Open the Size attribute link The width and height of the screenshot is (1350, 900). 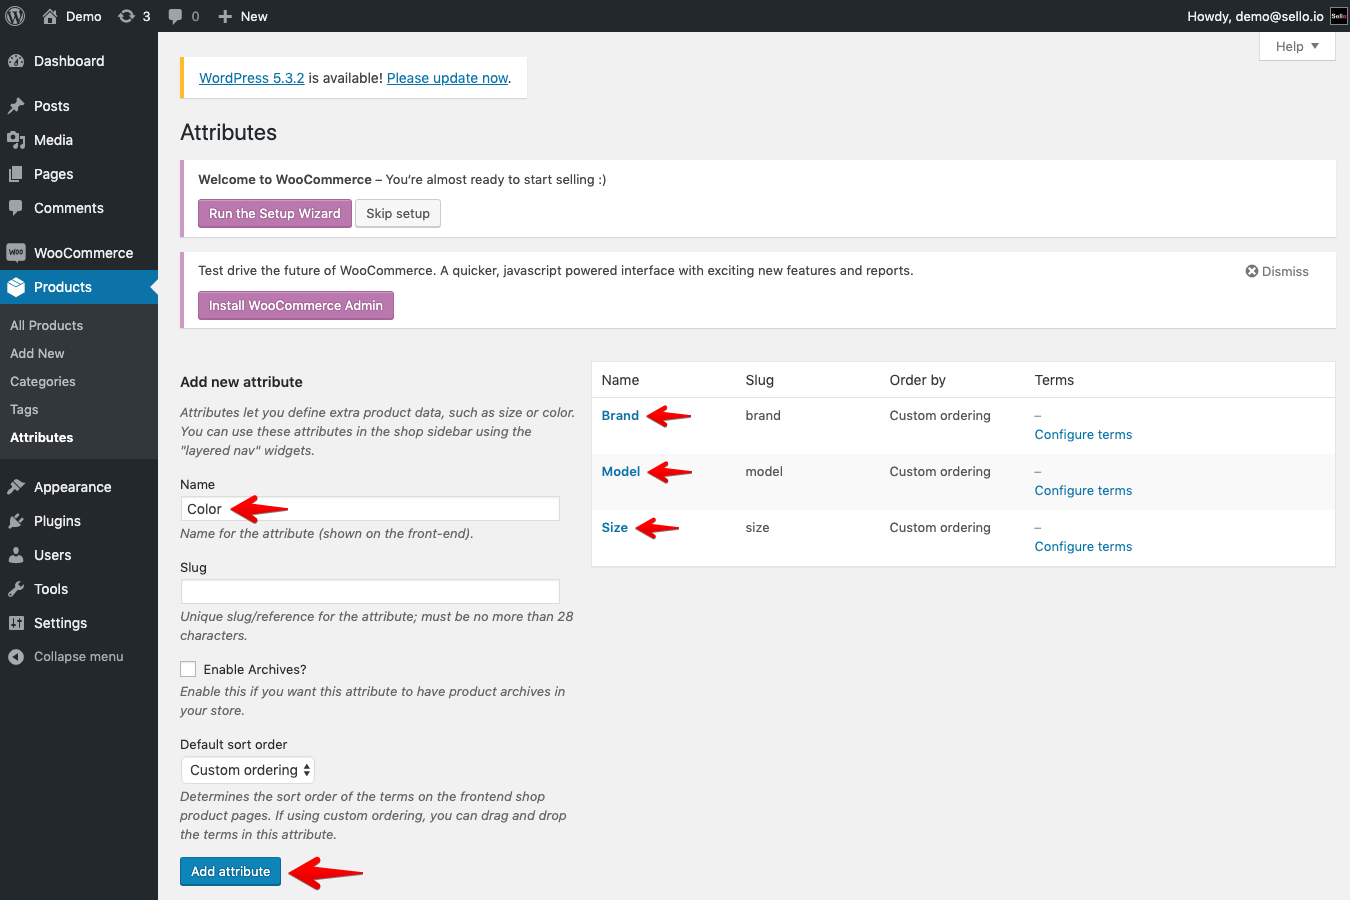615,527
